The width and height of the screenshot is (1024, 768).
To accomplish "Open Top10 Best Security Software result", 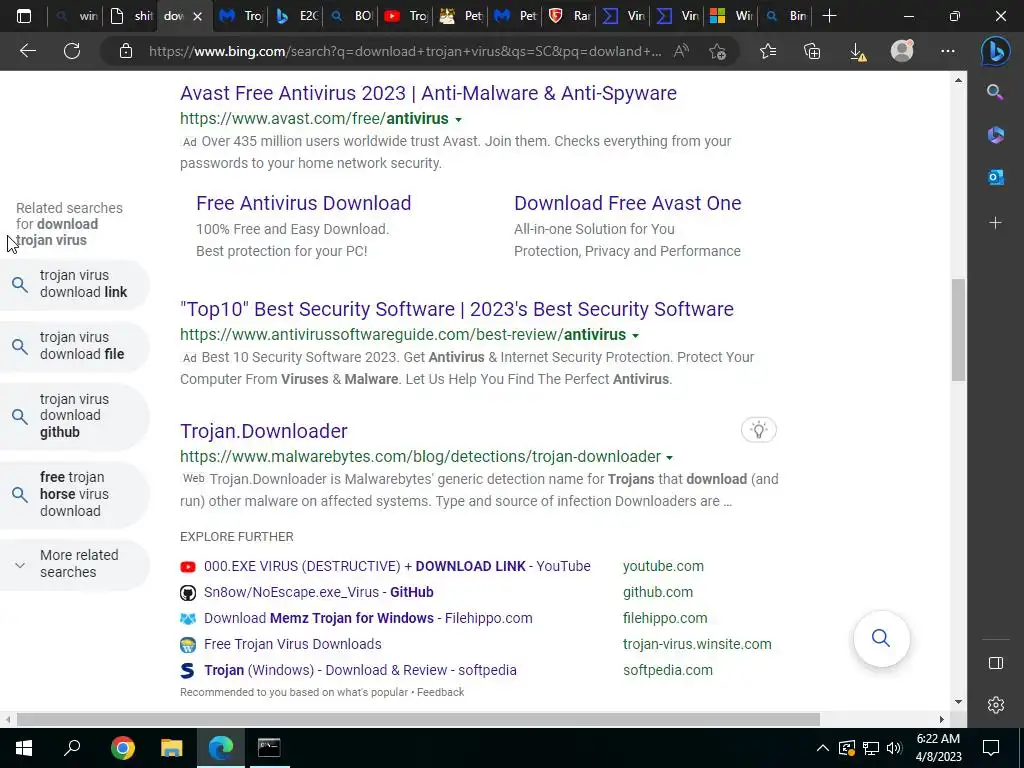I will [457, 309].
